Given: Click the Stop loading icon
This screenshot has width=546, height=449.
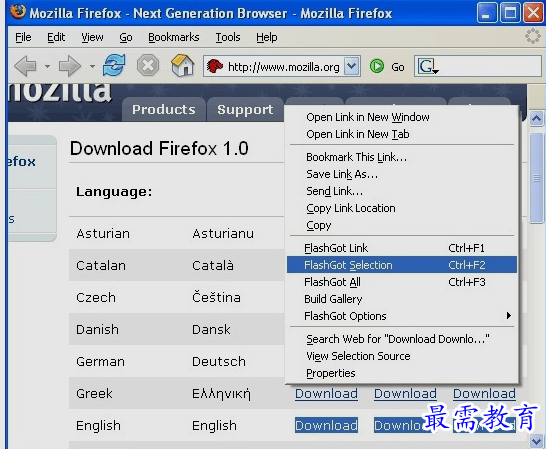Looking at the screenshot, I should click(x=148, y=65).
